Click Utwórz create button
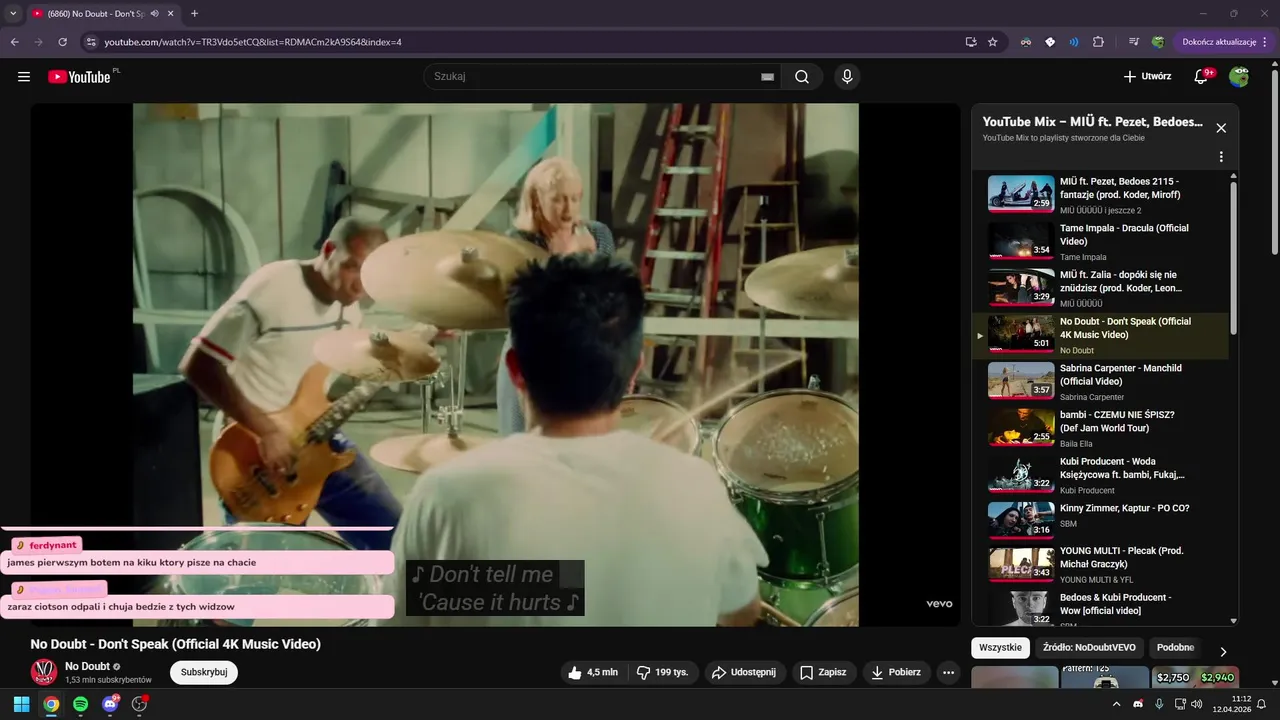Viewport: 1280px width, 720px height. coord(1147,76)
